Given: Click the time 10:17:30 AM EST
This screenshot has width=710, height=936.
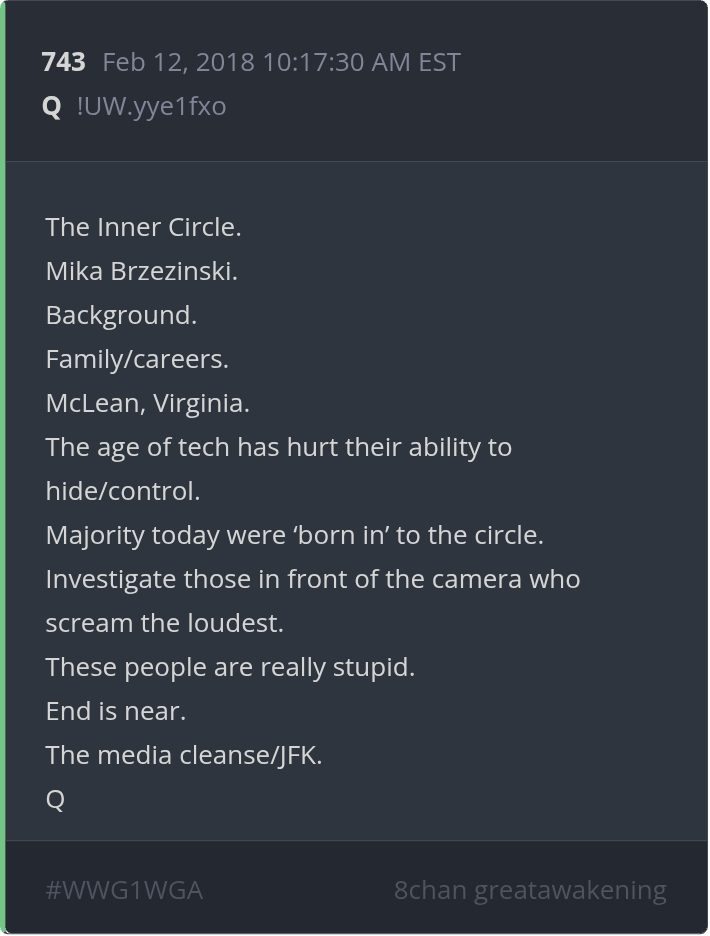Looking at the screenshot, I should point(361,62).
